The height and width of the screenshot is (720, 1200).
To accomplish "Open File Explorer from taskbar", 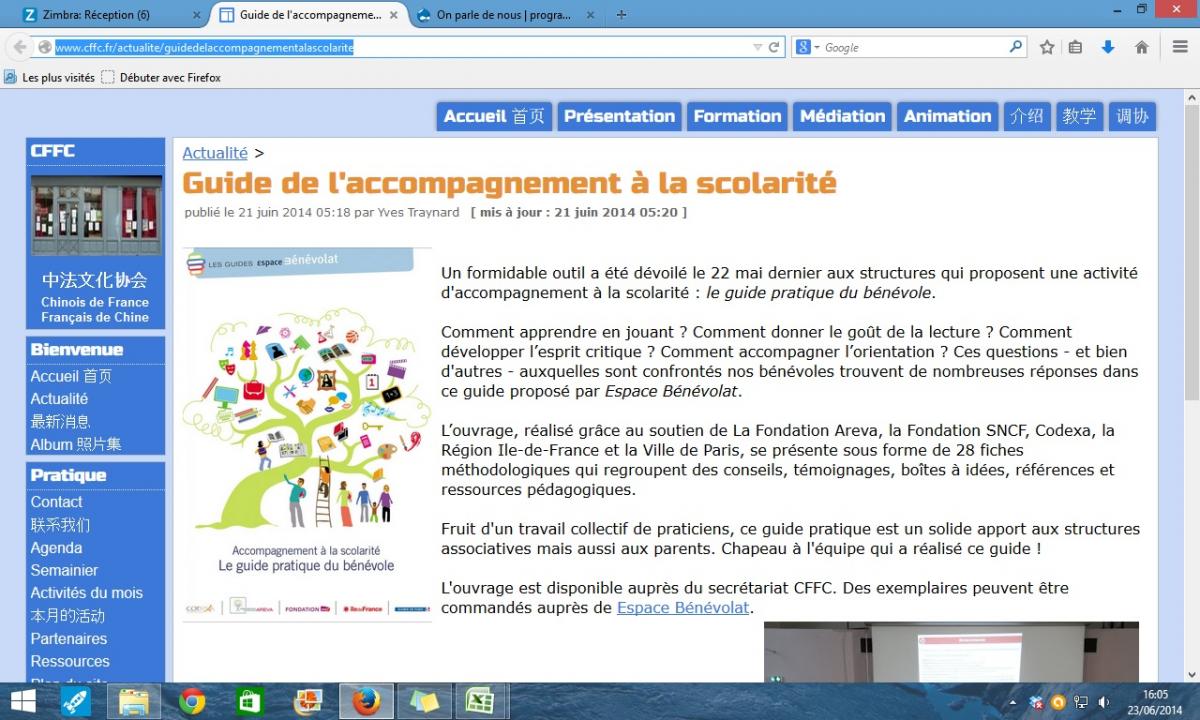I will pos(133,701).
